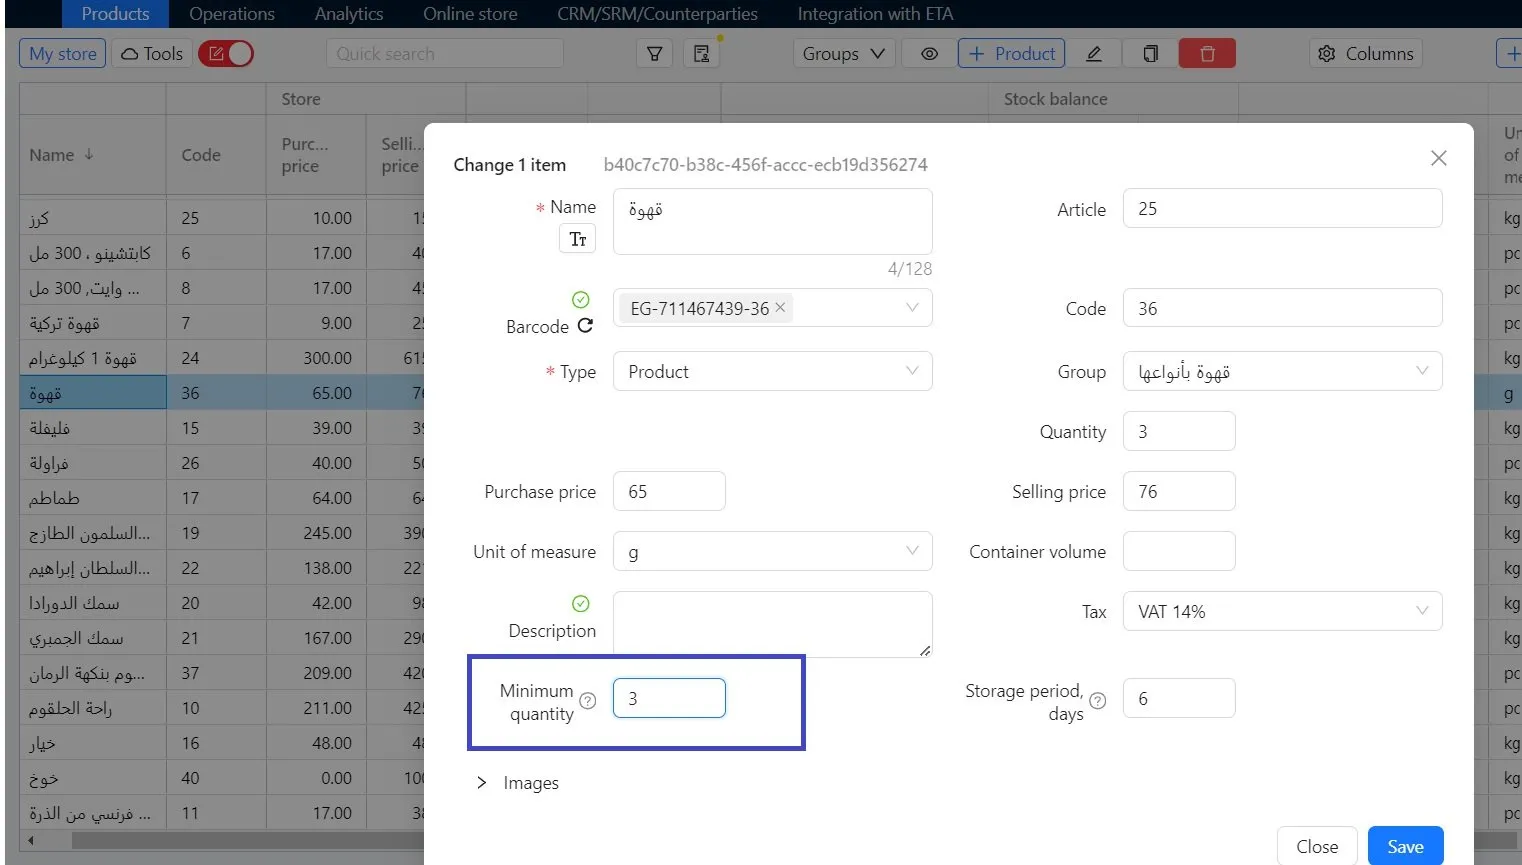1522x865 pixels.
Task: Open the Analytics tab
Action: [349, 14]
